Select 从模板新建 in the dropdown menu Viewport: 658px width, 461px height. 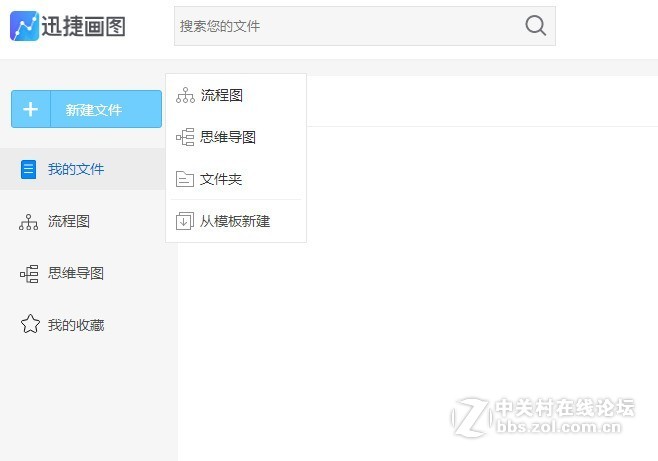(236, 221)
